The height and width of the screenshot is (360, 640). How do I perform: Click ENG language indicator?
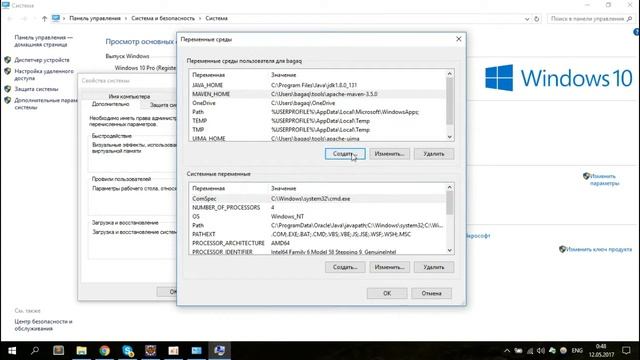(577, 351)
